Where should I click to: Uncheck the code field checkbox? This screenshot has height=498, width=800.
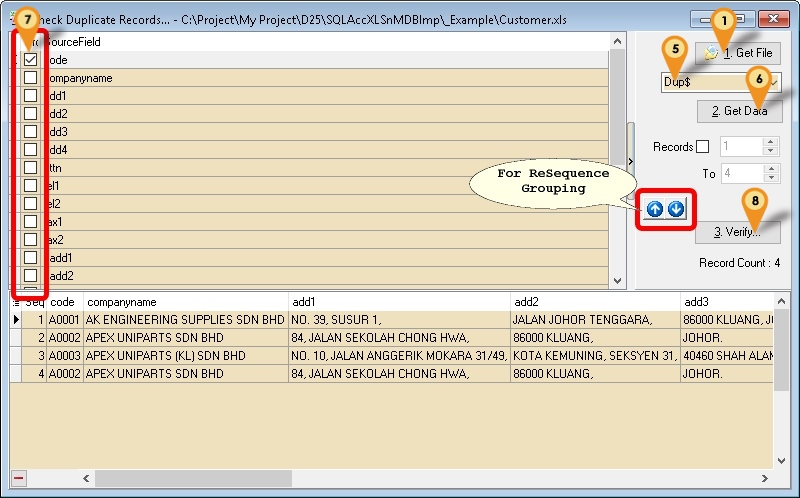[30, 60]
